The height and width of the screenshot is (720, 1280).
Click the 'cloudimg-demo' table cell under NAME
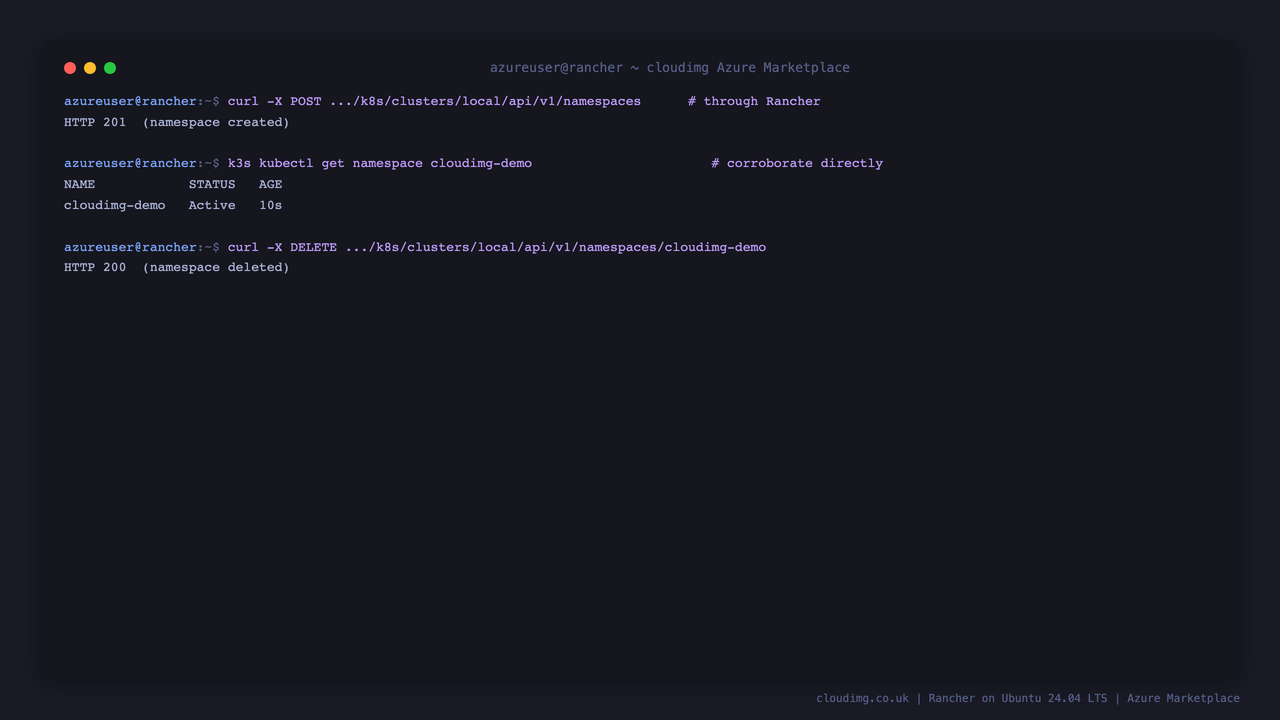[115, 205]
